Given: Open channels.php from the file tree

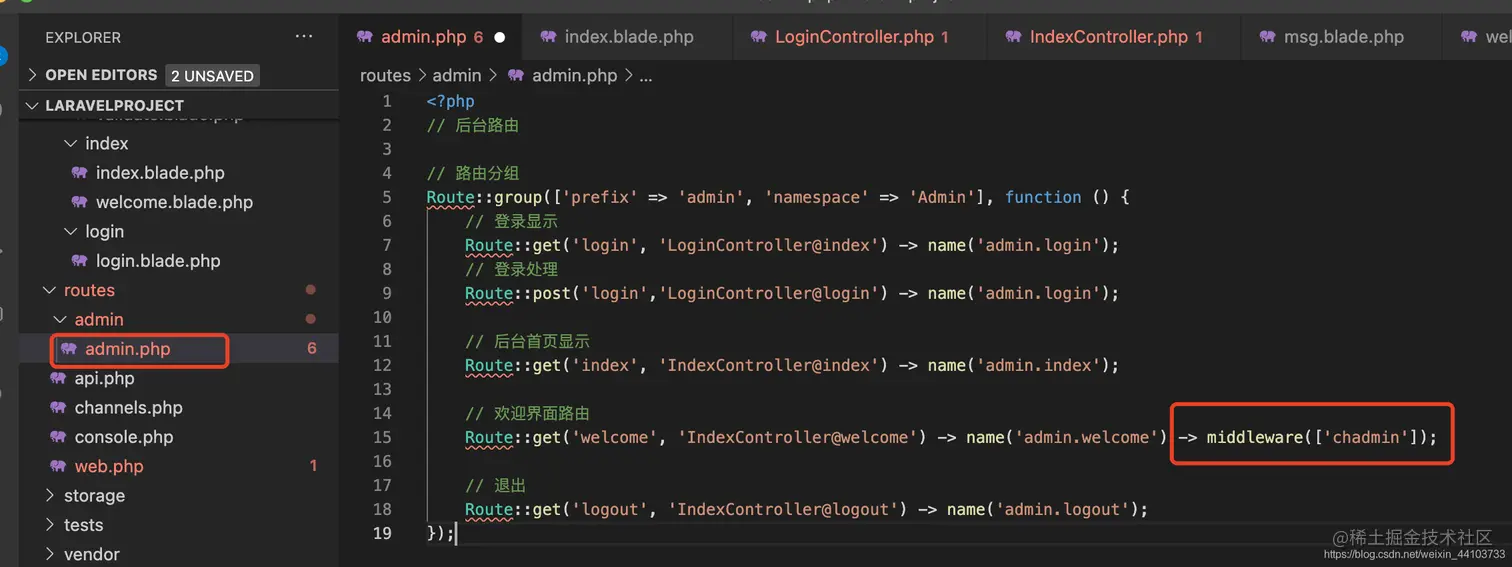Looking at the screenshot, I should click(128, 408).
